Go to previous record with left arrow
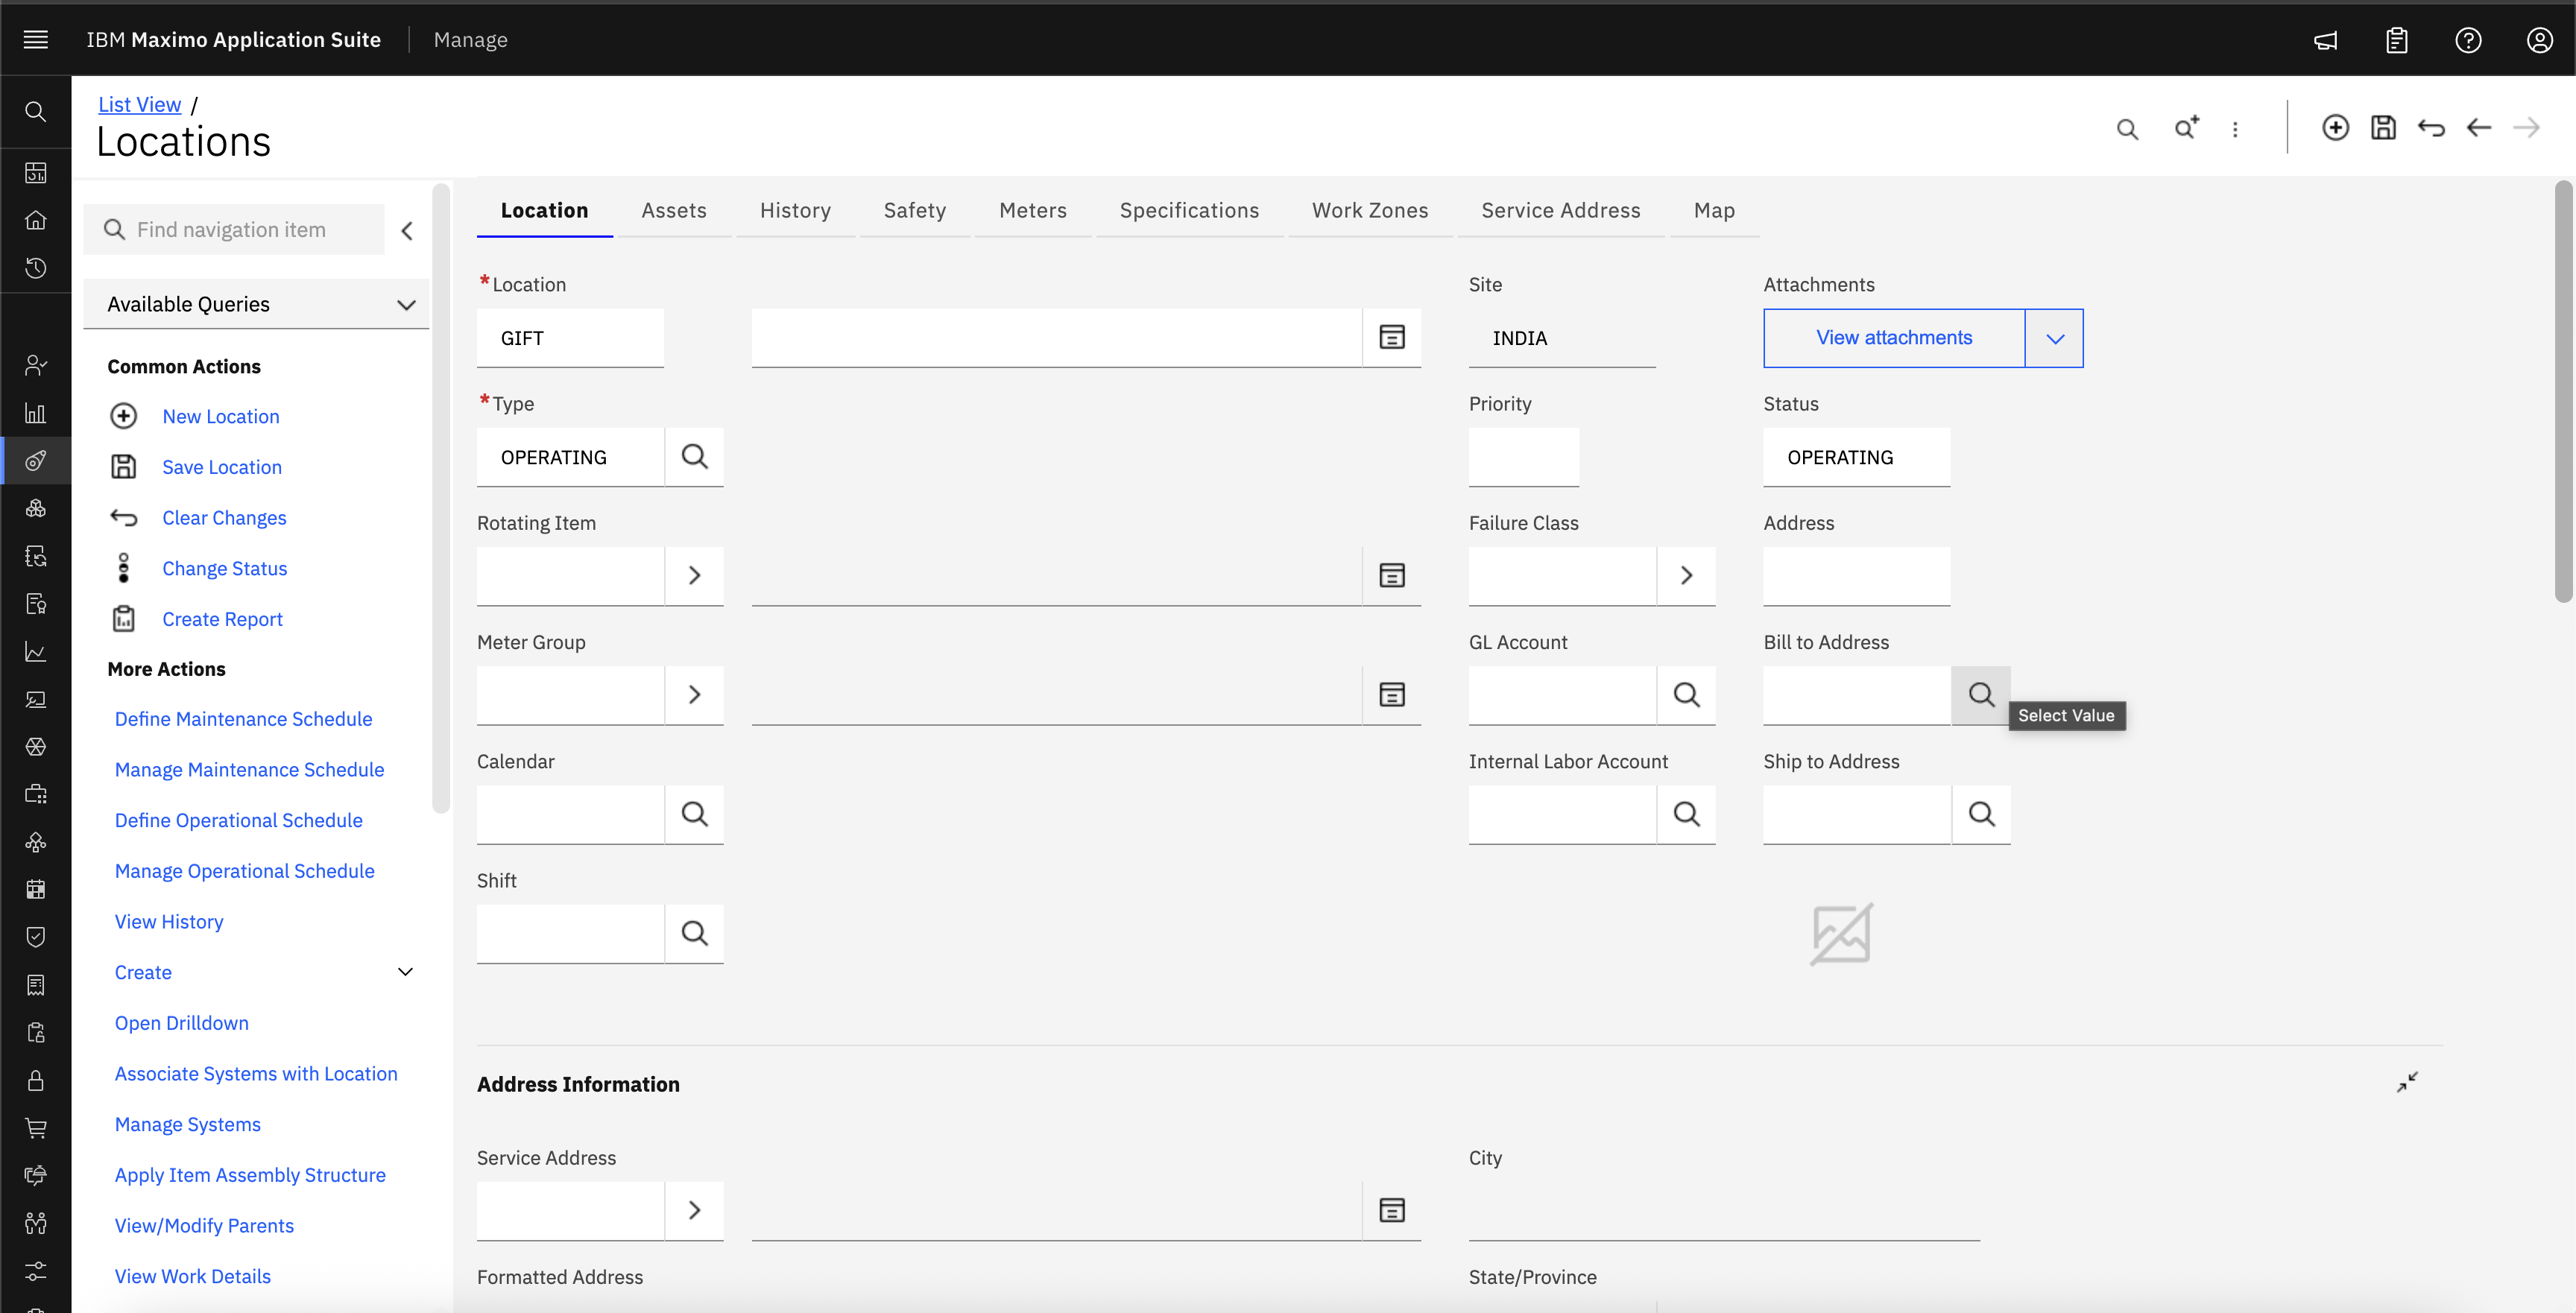 point(2478,127)
